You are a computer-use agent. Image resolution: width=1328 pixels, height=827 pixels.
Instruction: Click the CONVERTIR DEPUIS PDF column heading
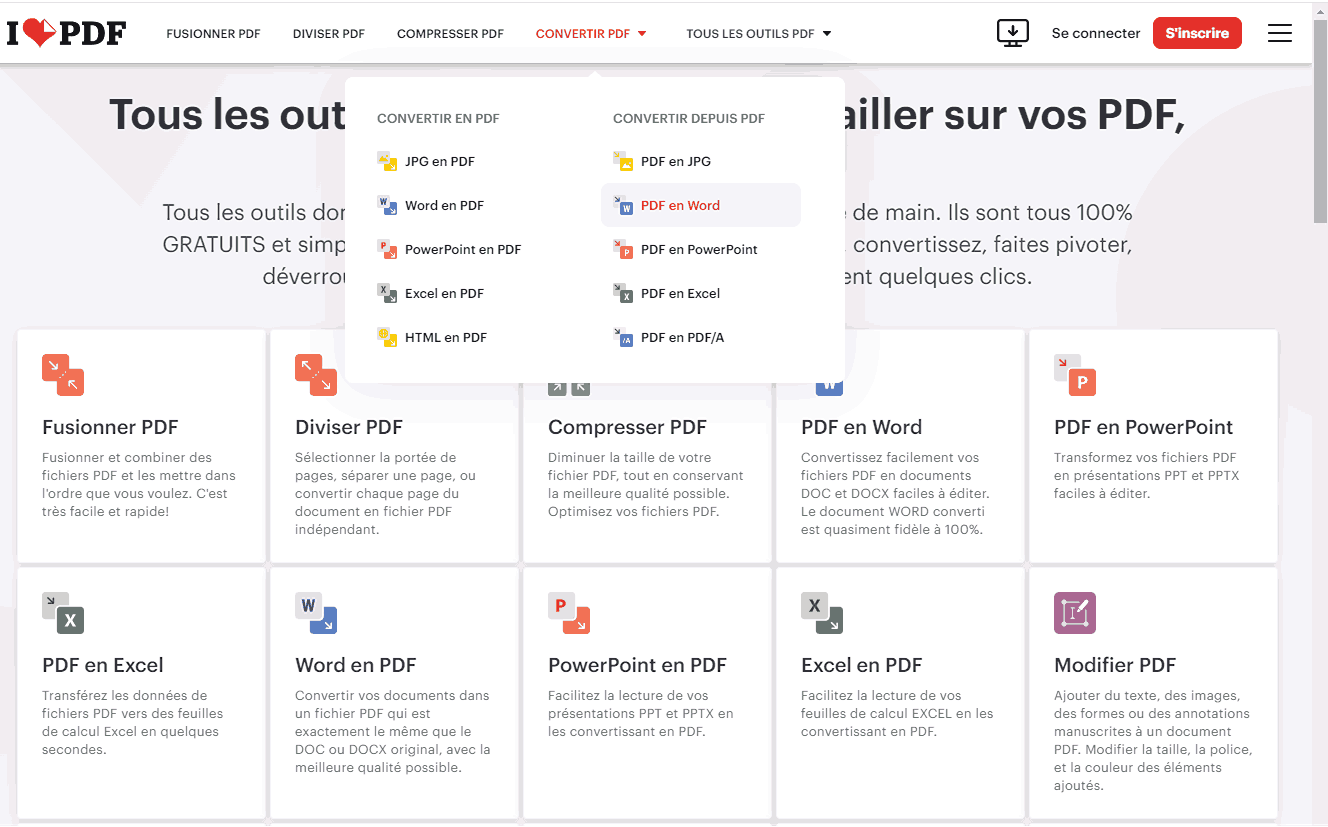pos(689,118)
